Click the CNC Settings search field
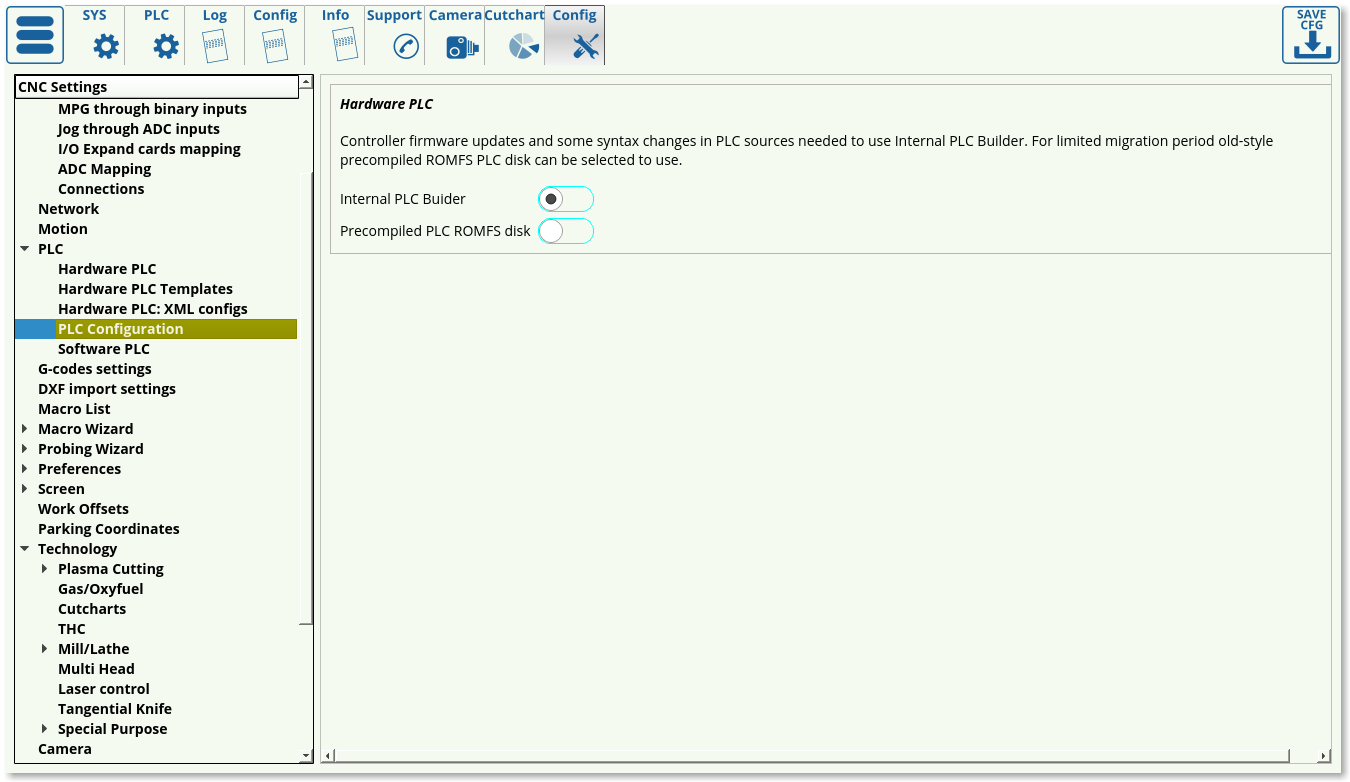 [x=156, y=87]
